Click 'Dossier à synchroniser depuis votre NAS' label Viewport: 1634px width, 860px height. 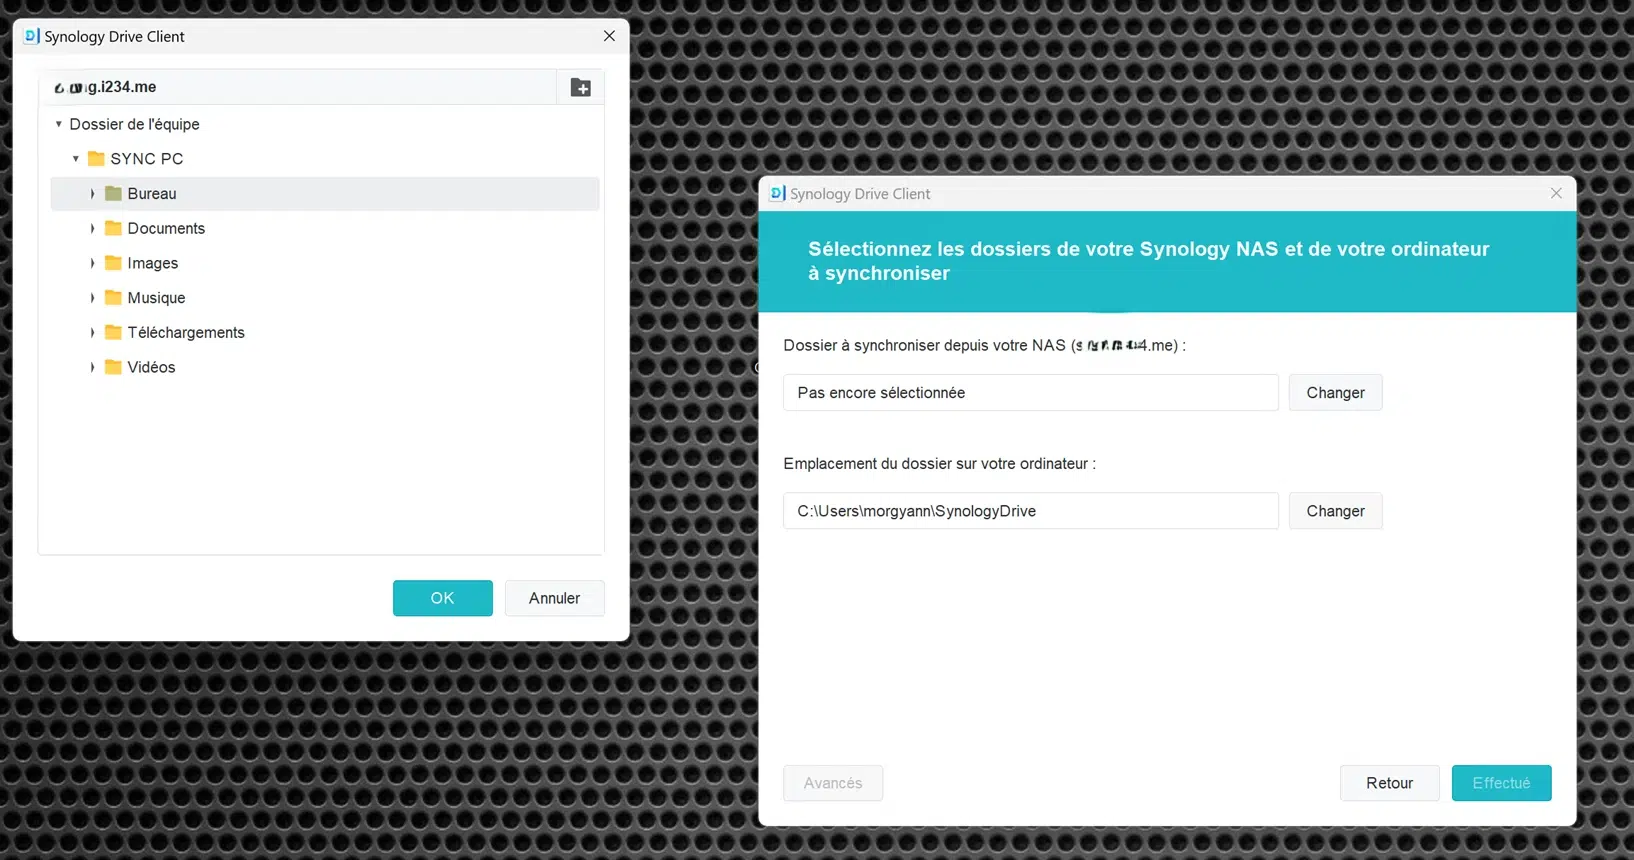tap(984, 345)
